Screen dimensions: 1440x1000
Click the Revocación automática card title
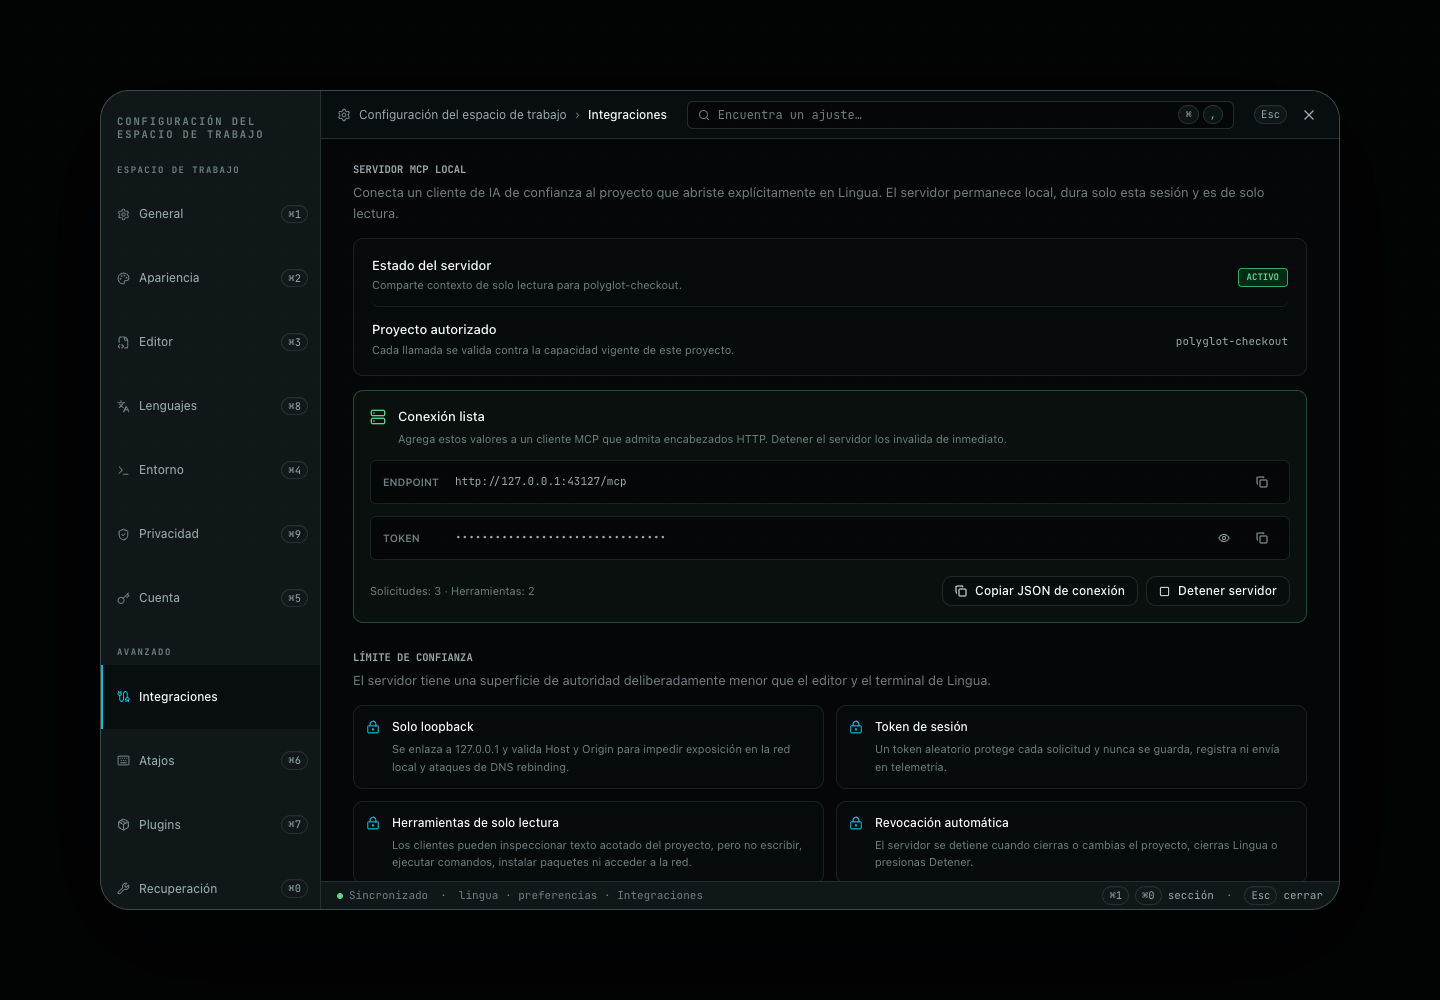942,823
